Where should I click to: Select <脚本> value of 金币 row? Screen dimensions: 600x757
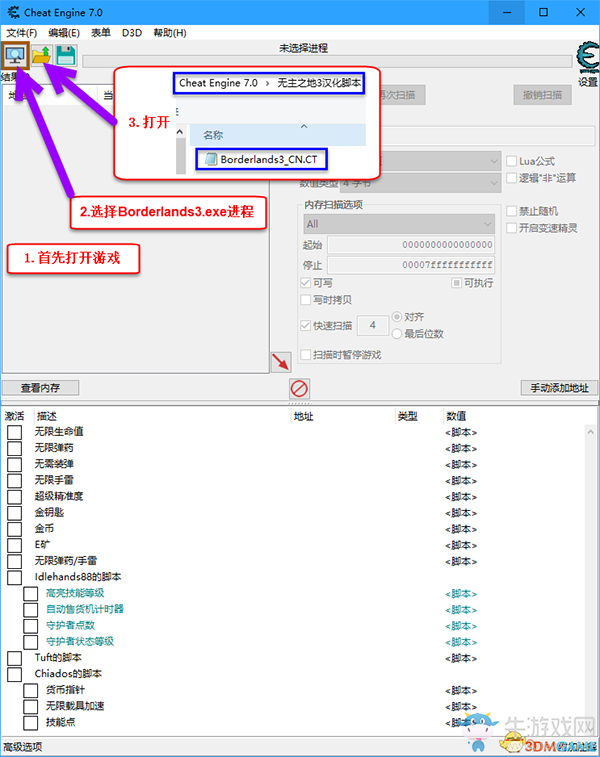point(461,529)
